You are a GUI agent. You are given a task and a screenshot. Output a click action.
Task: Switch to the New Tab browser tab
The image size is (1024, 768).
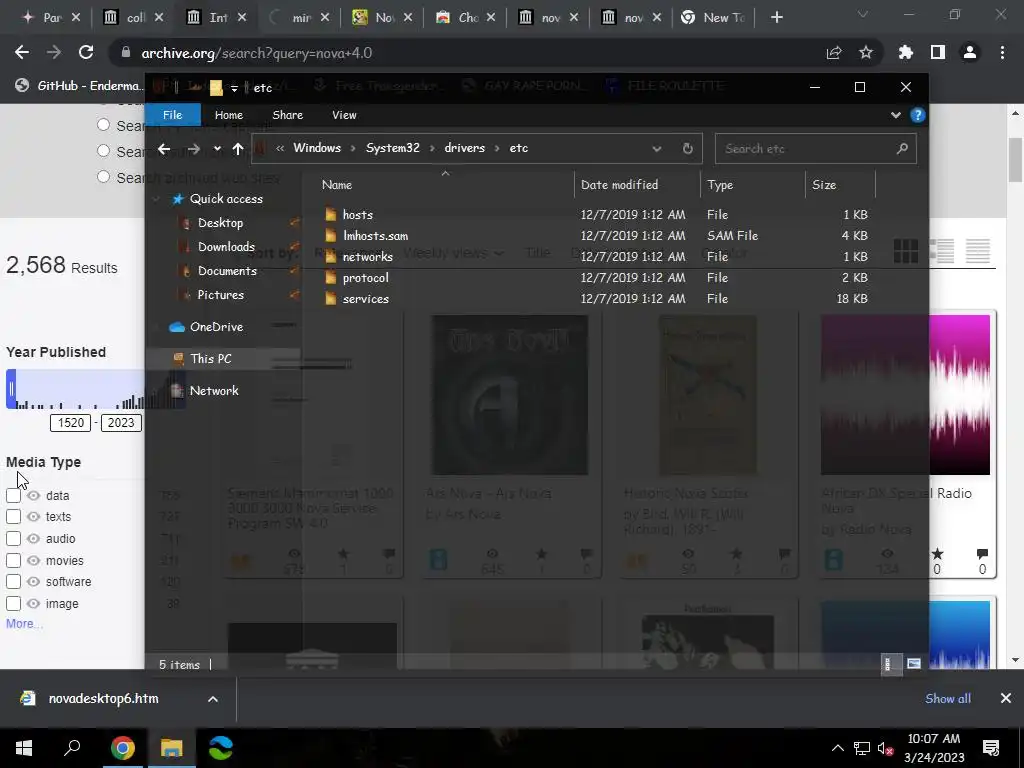click(712, 18)
